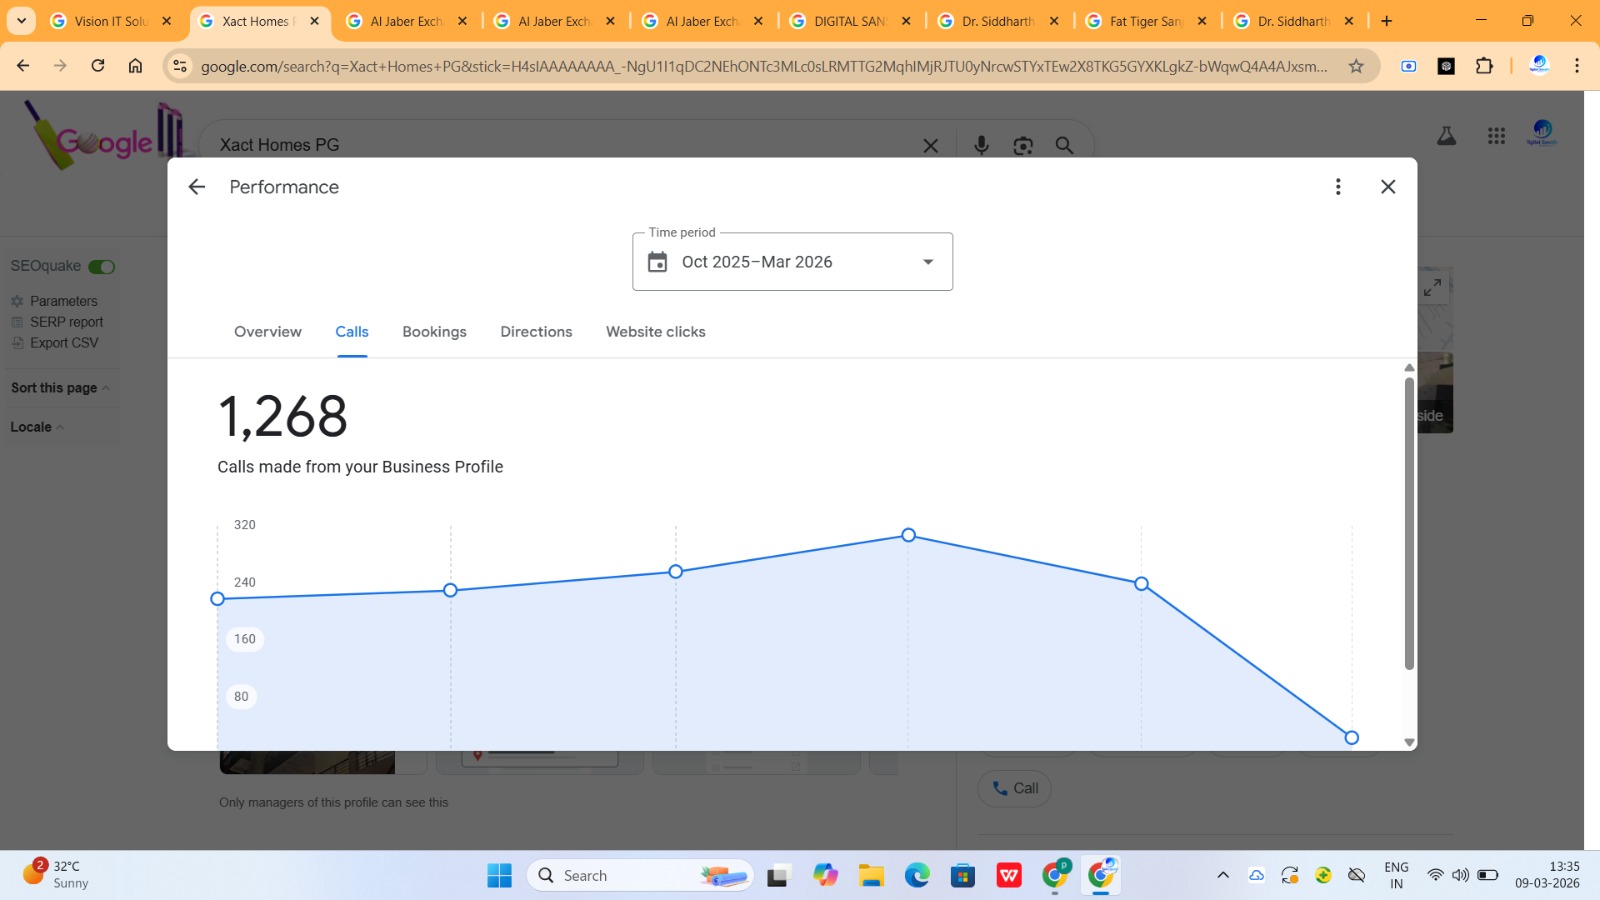The height and width of the screenshot is (900, 1600).
Task: Open Copilot from taskbar
Action: (x=825, y=876)
